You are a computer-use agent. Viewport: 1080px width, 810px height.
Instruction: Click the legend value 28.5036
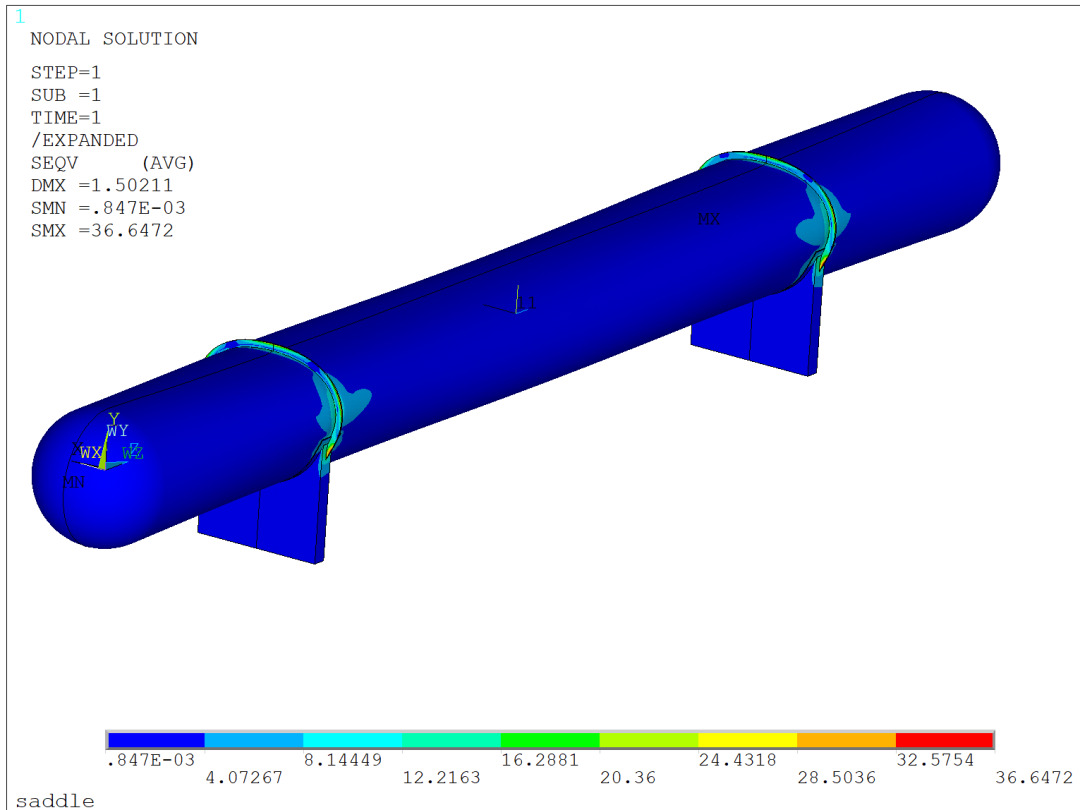click(836, 778)
